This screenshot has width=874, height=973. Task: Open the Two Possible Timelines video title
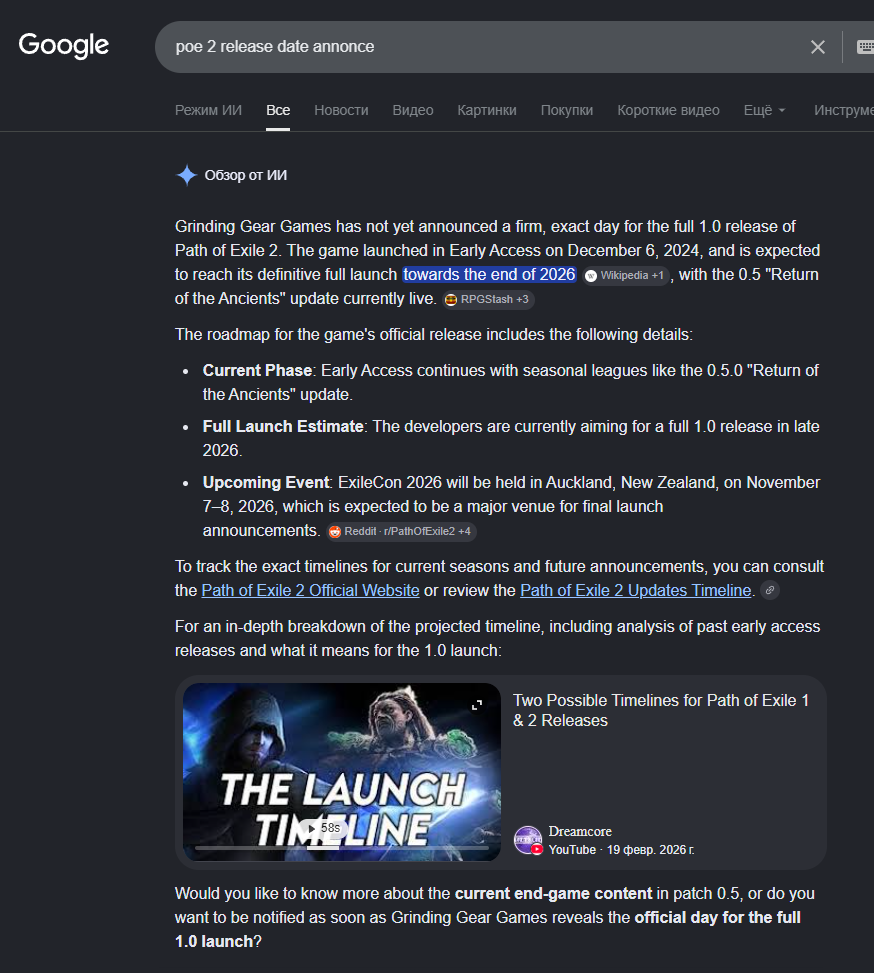coord(661,711)
